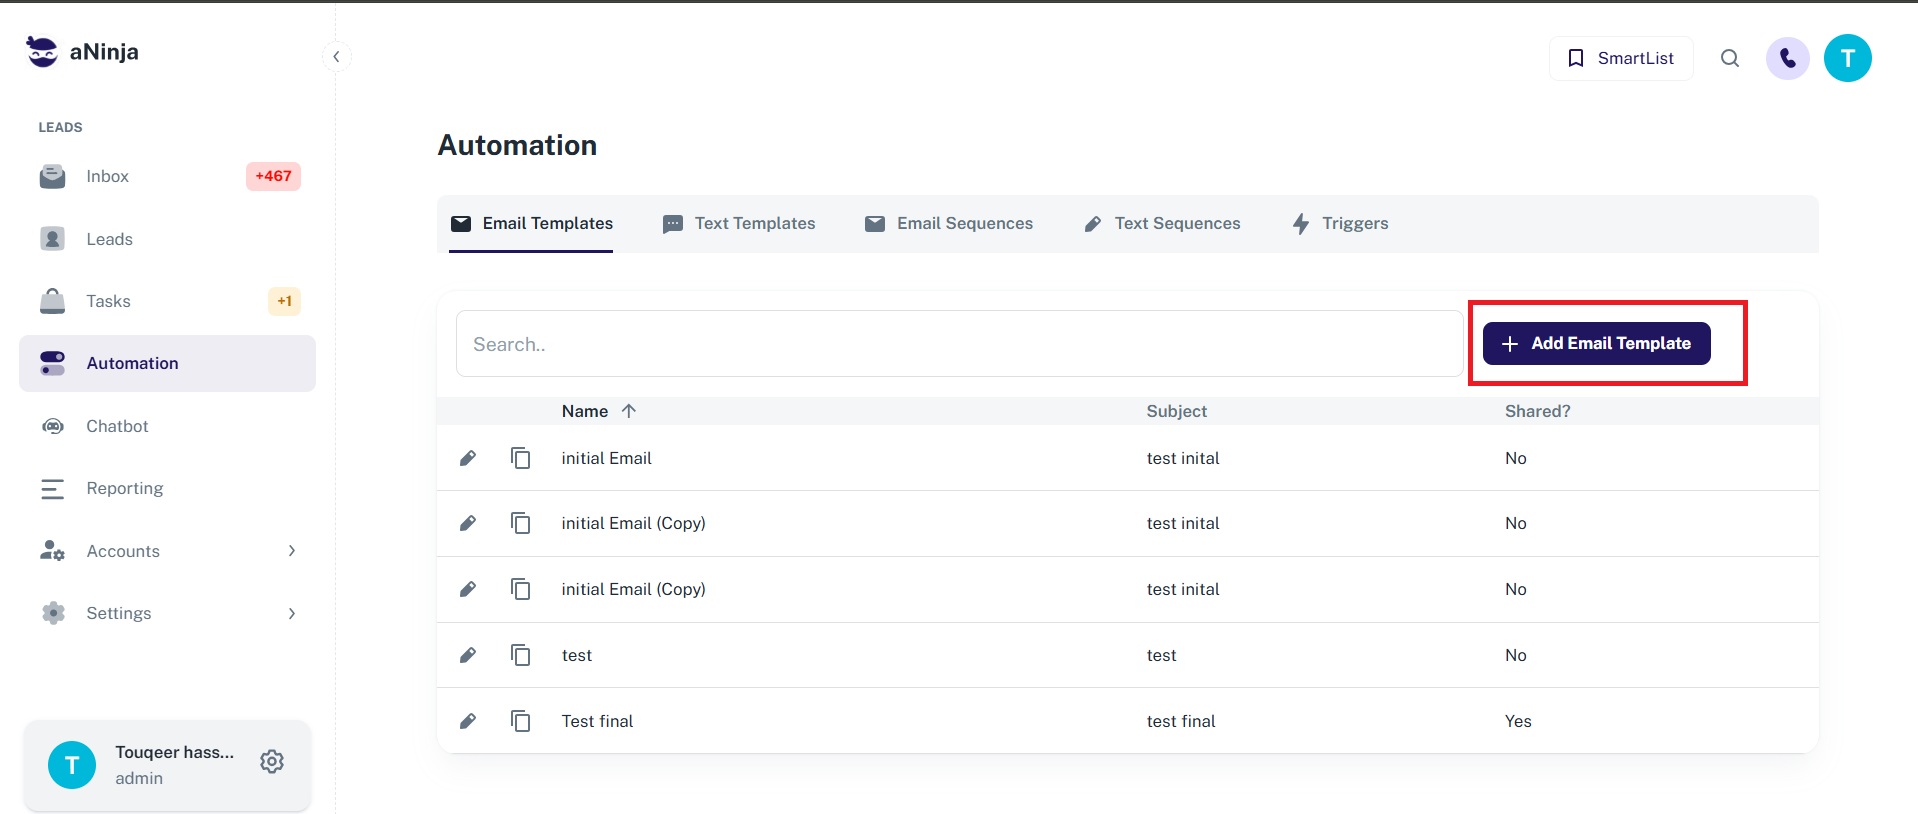Screen dimensions: 1918x814
Task: Switch to the Text Templates tab
Action: coord(739,223)
